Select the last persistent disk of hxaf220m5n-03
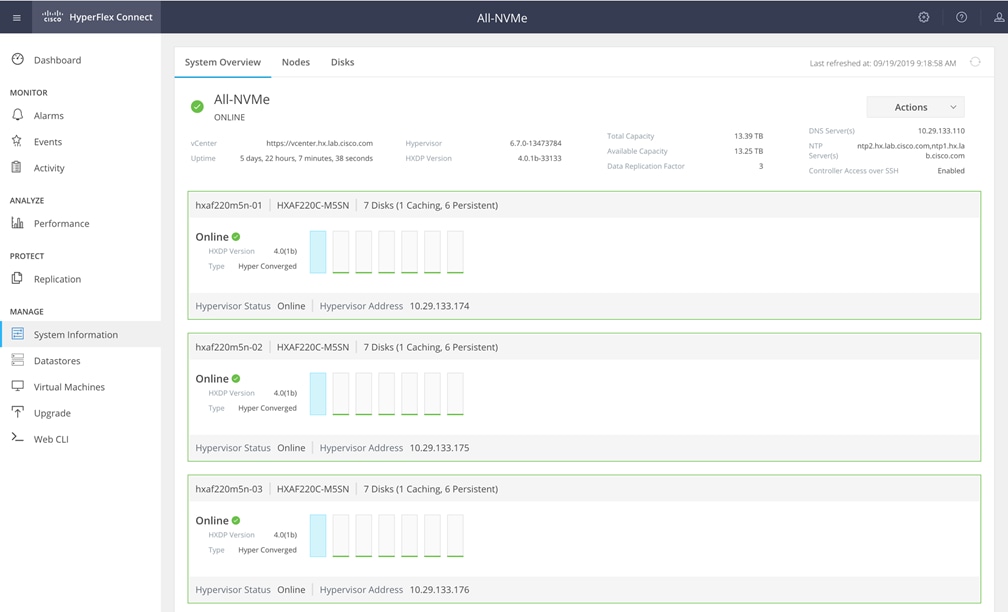 455,536
